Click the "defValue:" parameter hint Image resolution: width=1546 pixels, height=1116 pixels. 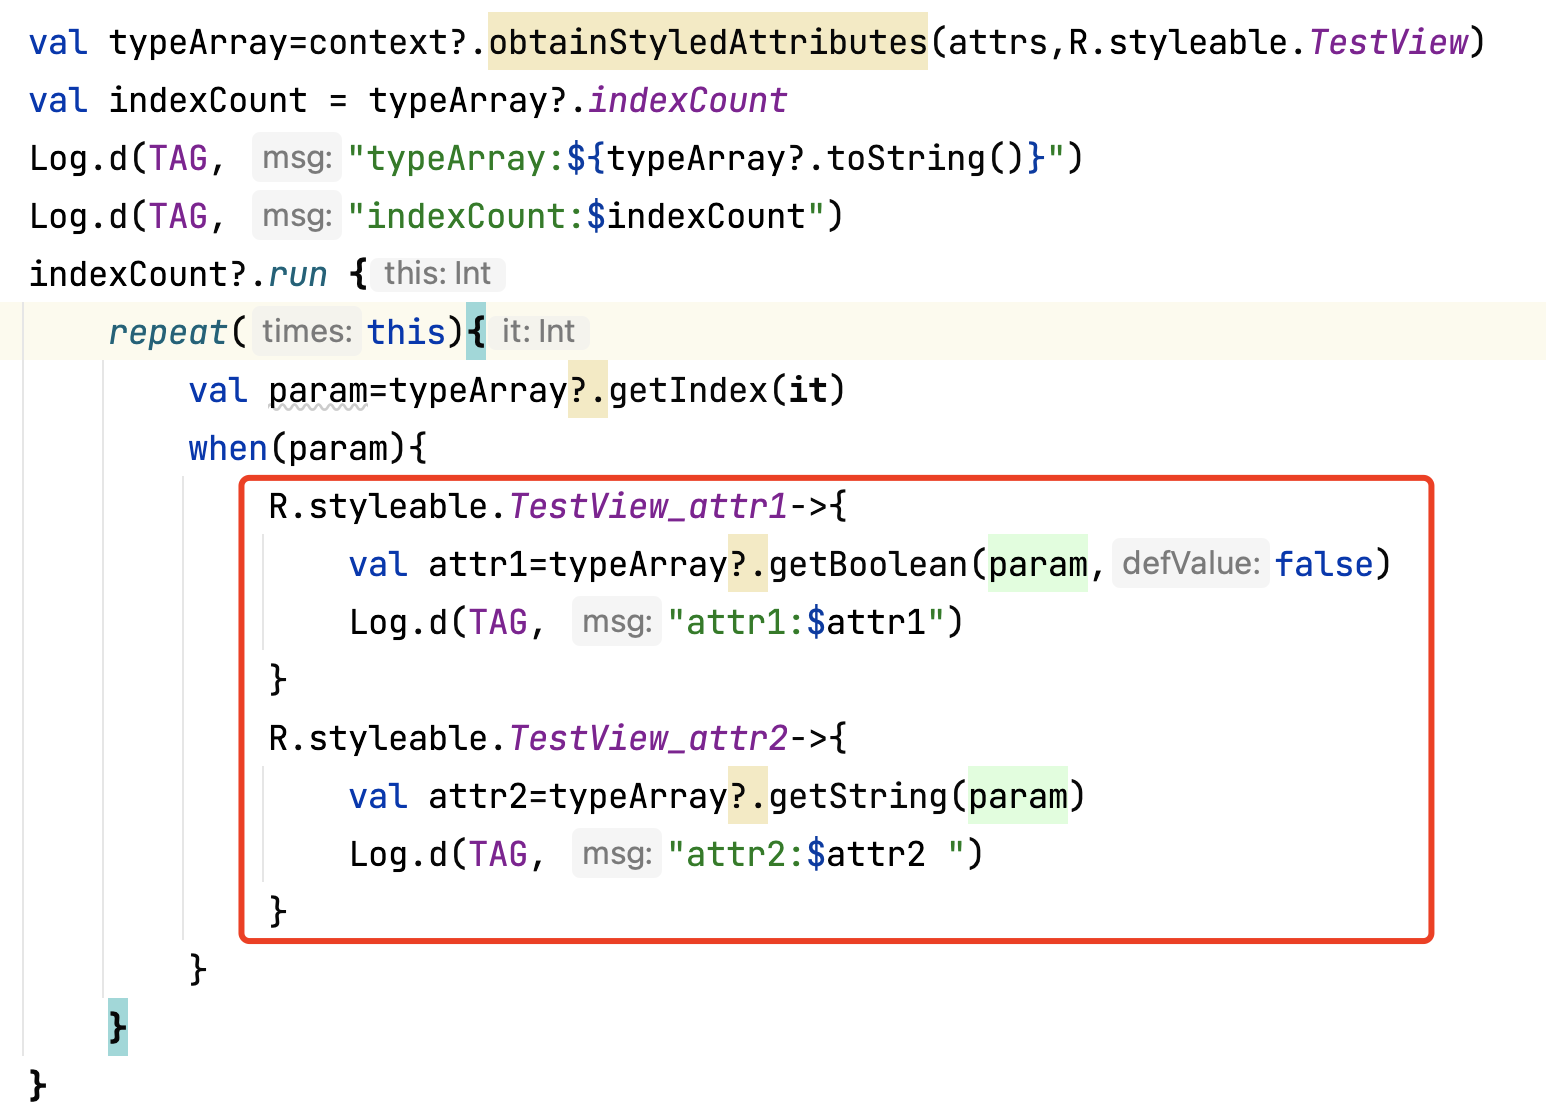click(1190, 564)
